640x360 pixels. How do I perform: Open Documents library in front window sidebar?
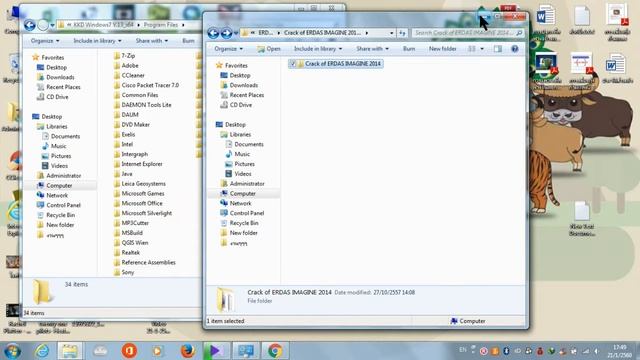pyautogui.click(x=244, y=144)
